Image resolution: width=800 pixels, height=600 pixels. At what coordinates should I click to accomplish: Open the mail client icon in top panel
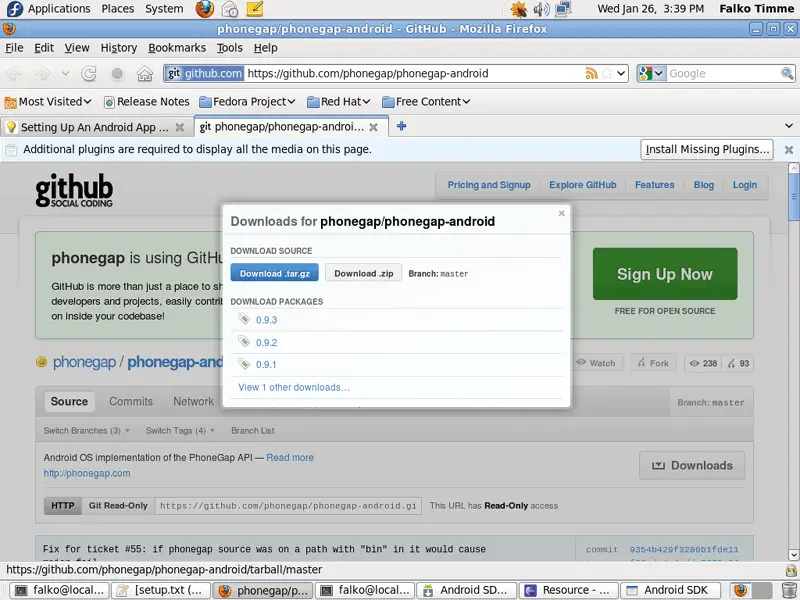pyautogui.click(x=230, y=9)
